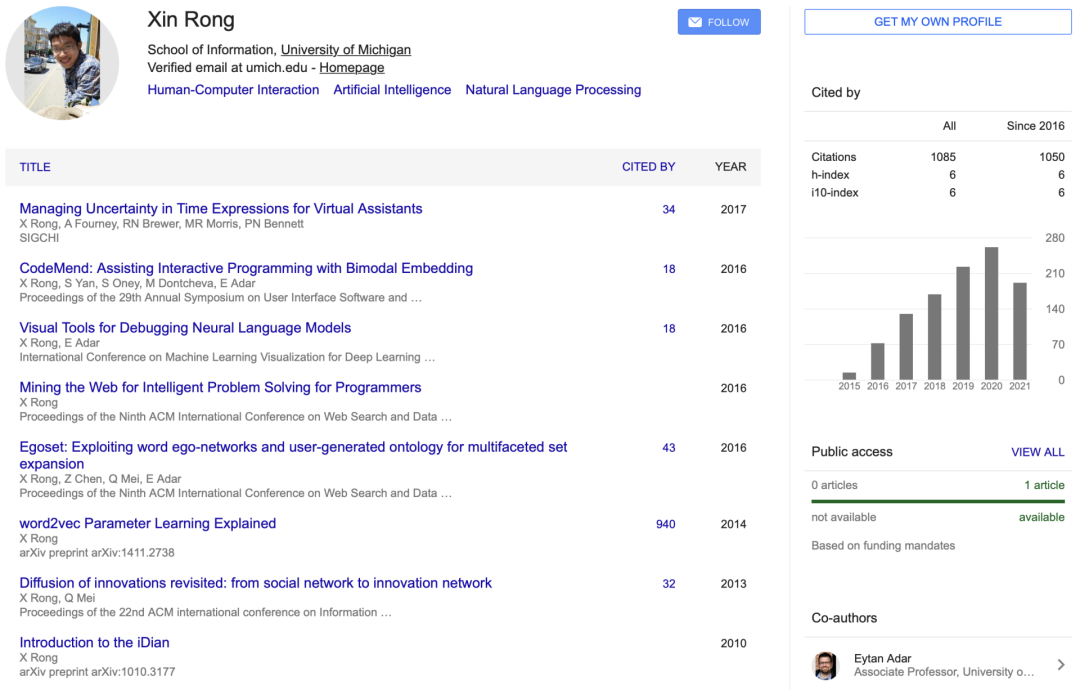The height and width of the screenshot is (690, 1080).
Task: Click the green public access progress bar
Action: coord(937,501)
